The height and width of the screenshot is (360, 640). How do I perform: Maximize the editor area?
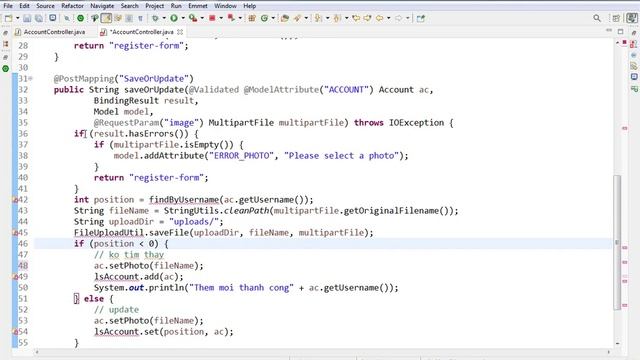[620, 31]
